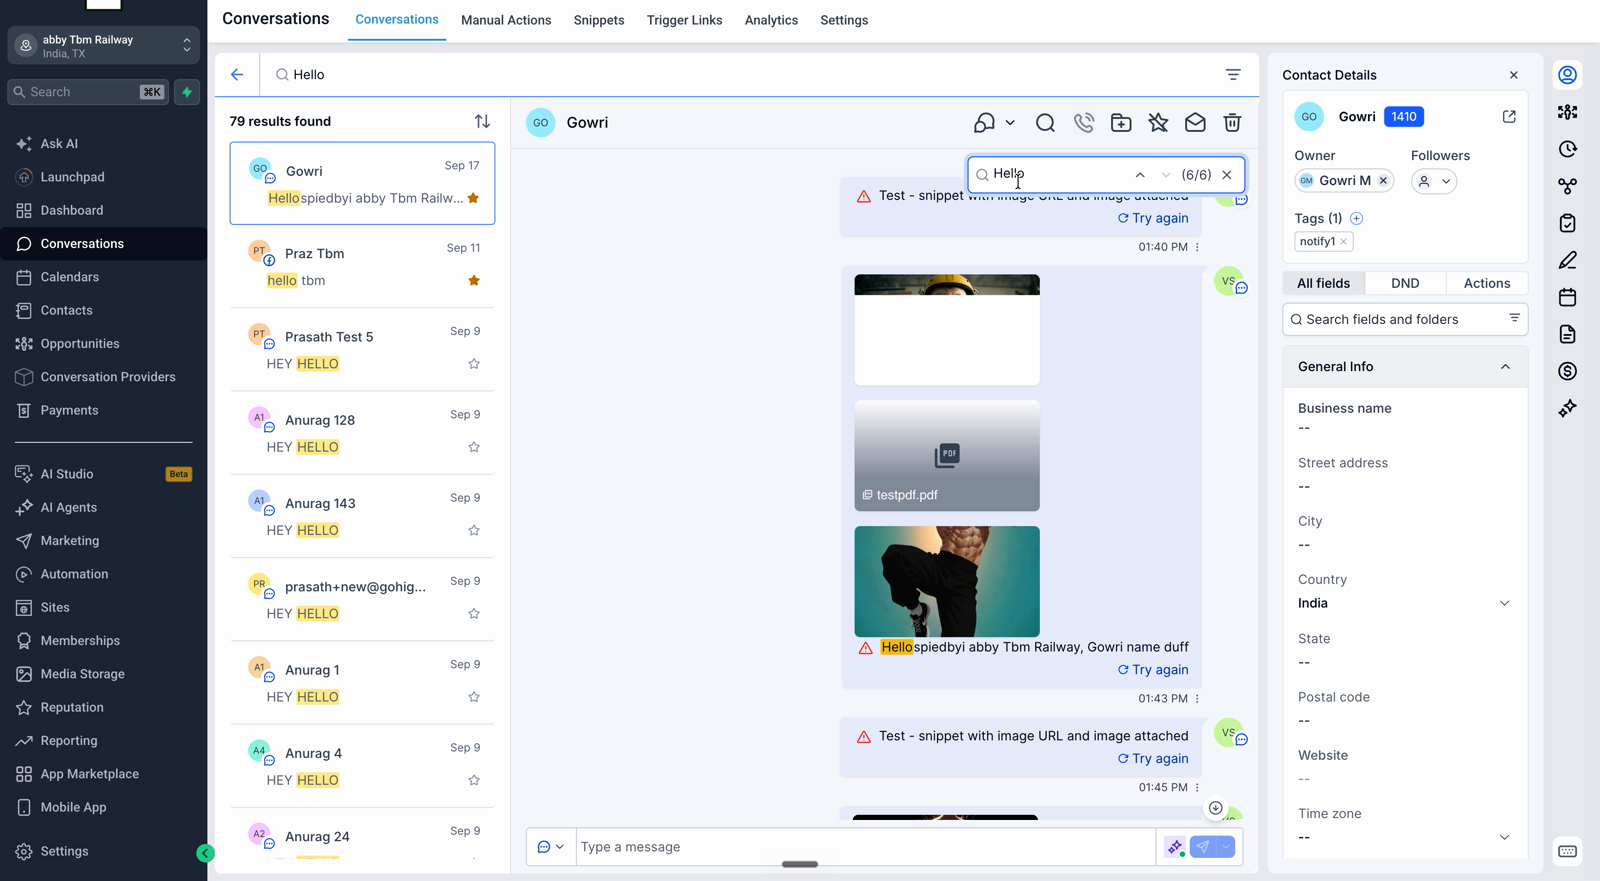The image size is (1600, 881).
Task: Click the AI sparkle icon in message composer
Action: [x=1175, y=847]
